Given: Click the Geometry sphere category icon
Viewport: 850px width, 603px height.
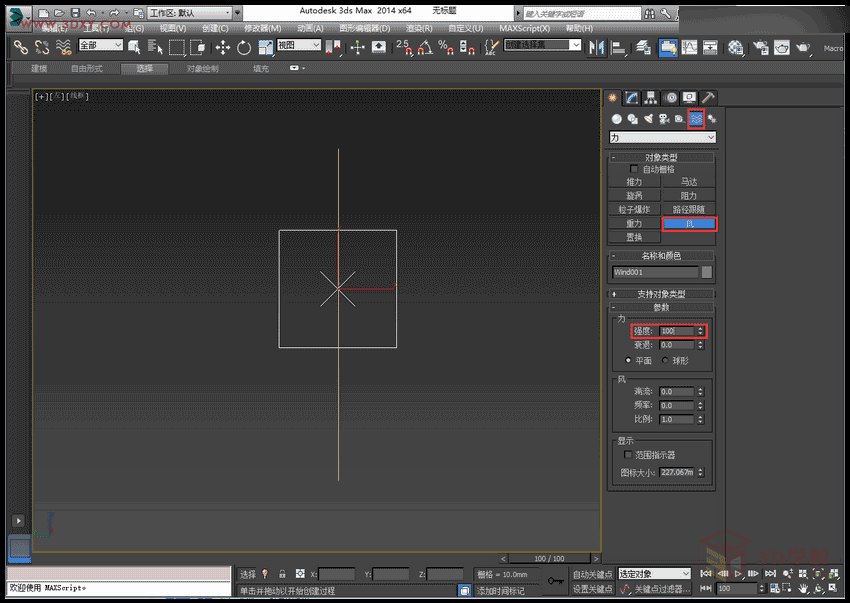Looking at the screenshot, I should click(617, 119).
